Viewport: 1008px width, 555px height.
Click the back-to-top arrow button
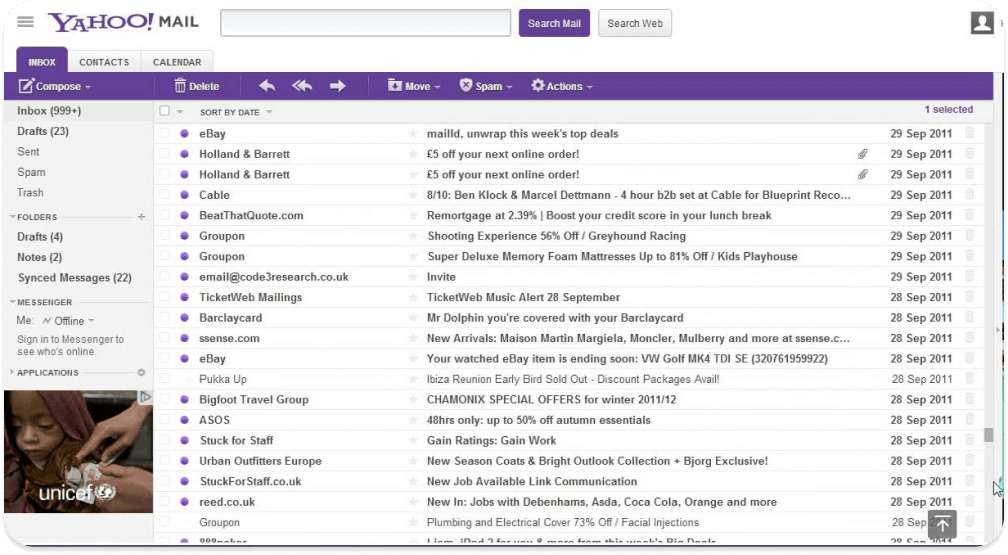pos(942,524)
